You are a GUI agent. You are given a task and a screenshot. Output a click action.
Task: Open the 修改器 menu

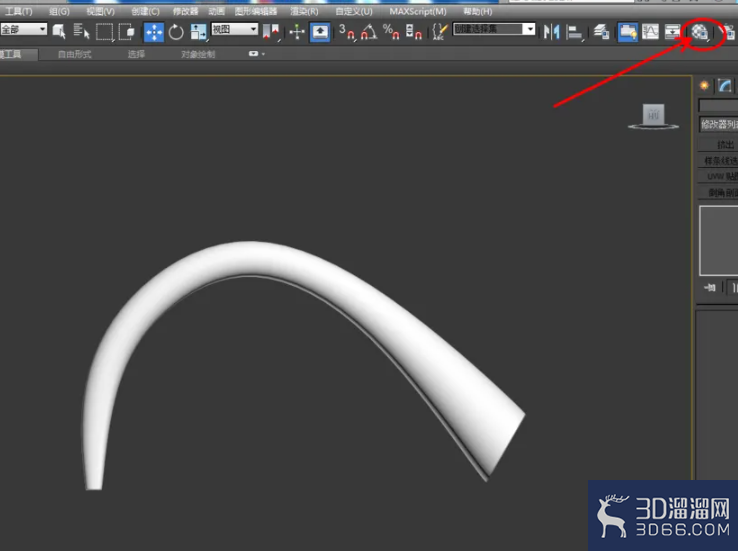tap(185, 11)
